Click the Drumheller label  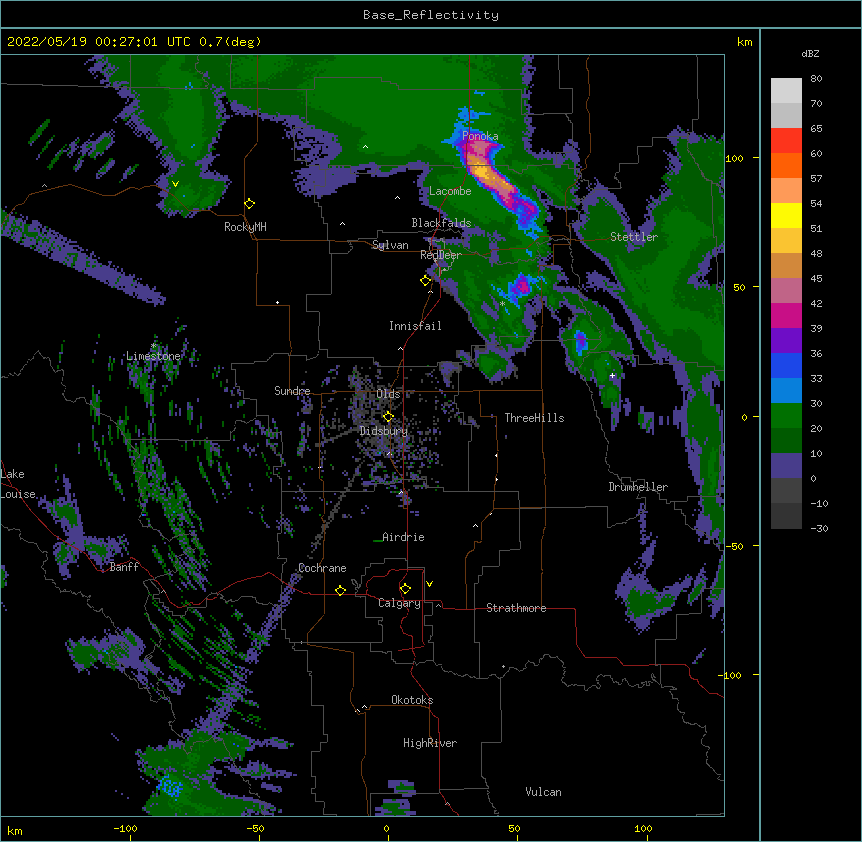coord(638,487)
